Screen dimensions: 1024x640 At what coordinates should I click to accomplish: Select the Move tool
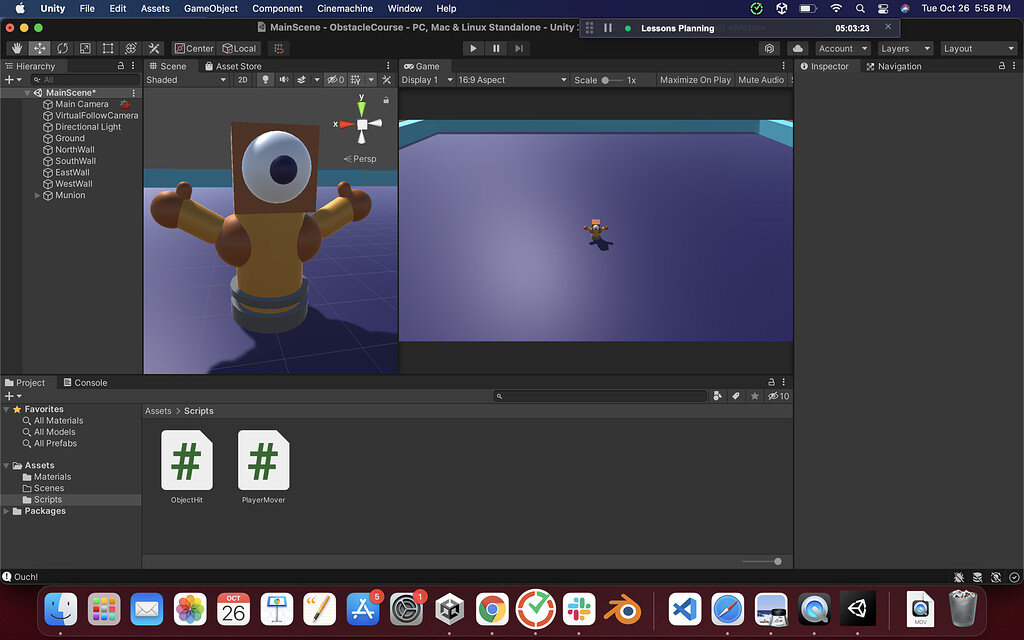[x=40, y=48]
